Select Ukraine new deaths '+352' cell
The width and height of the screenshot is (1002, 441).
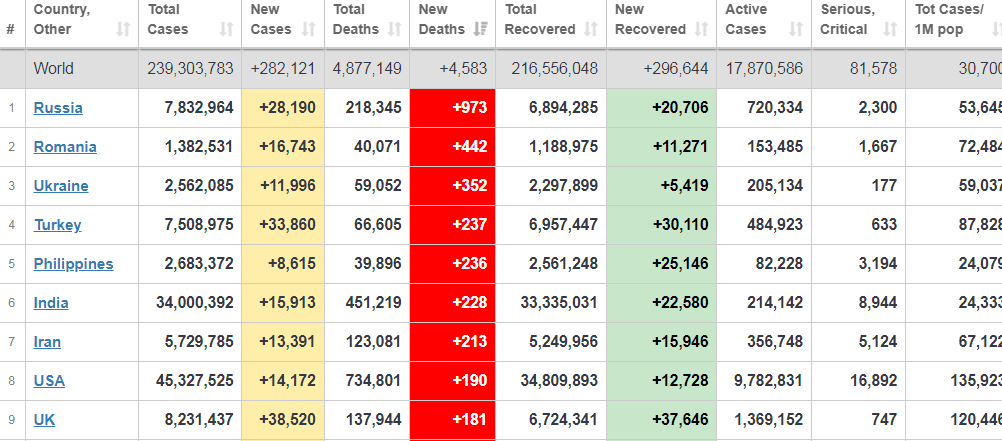click(452, 185)
